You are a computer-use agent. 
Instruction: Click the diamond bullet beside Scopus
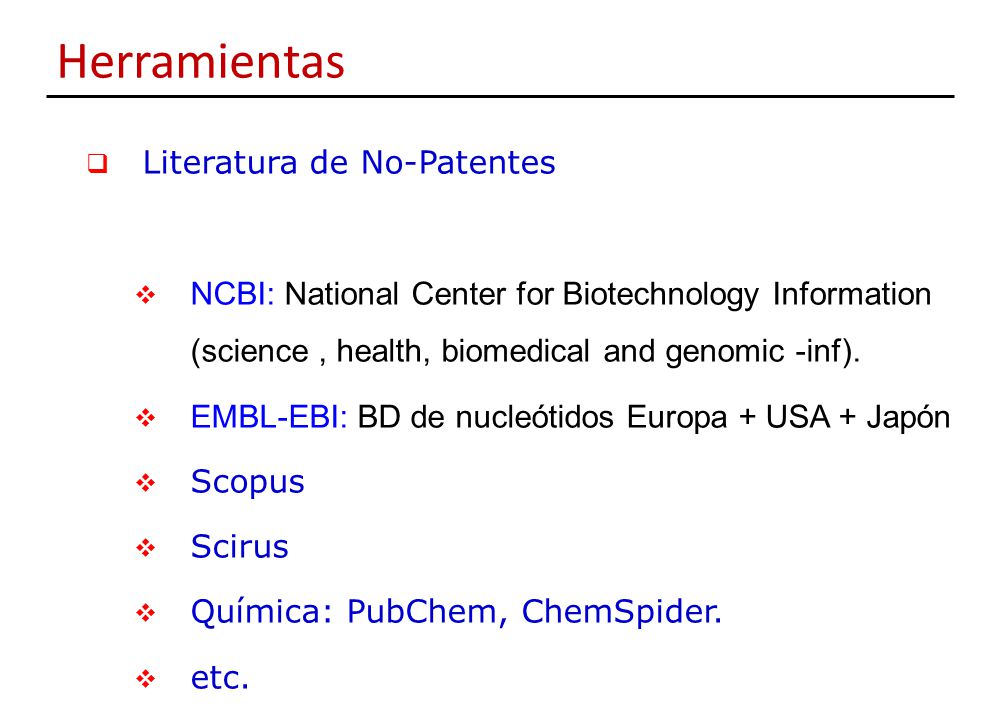[145, 483]
